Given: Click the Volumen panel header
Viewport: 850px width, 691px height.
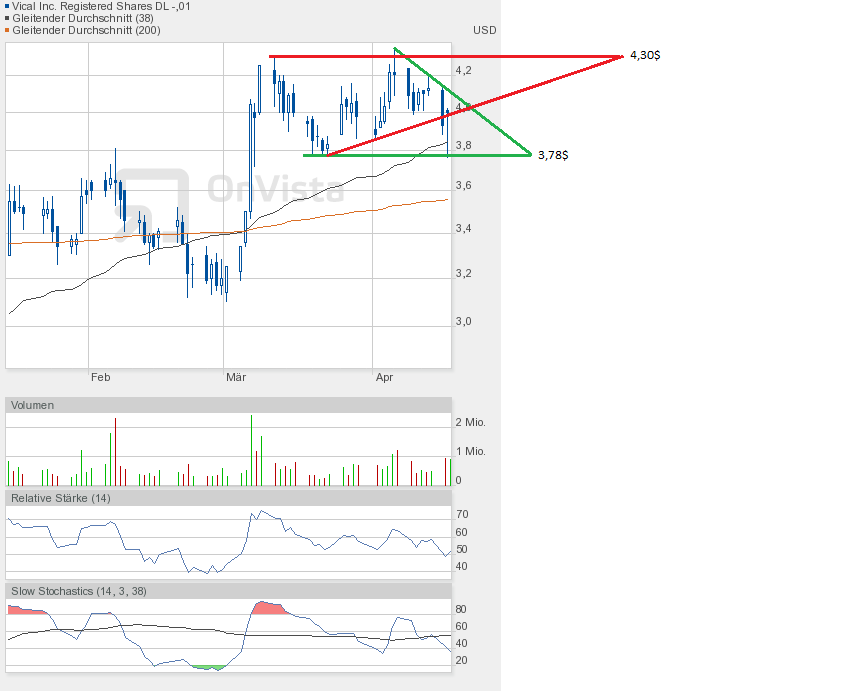Looking at the screenshot, I should point(228,405).
